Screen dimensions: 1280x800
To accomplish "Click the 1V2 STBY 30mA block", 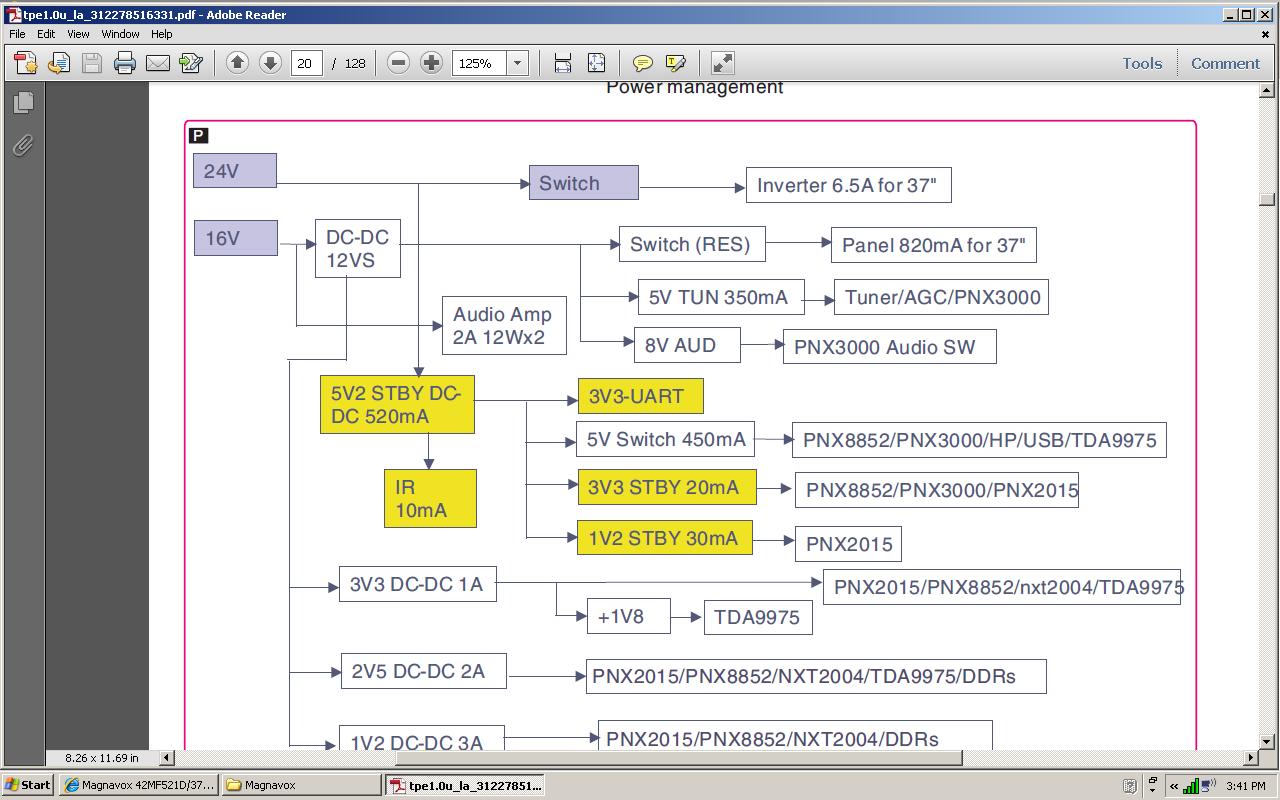I will coord(665,538).
